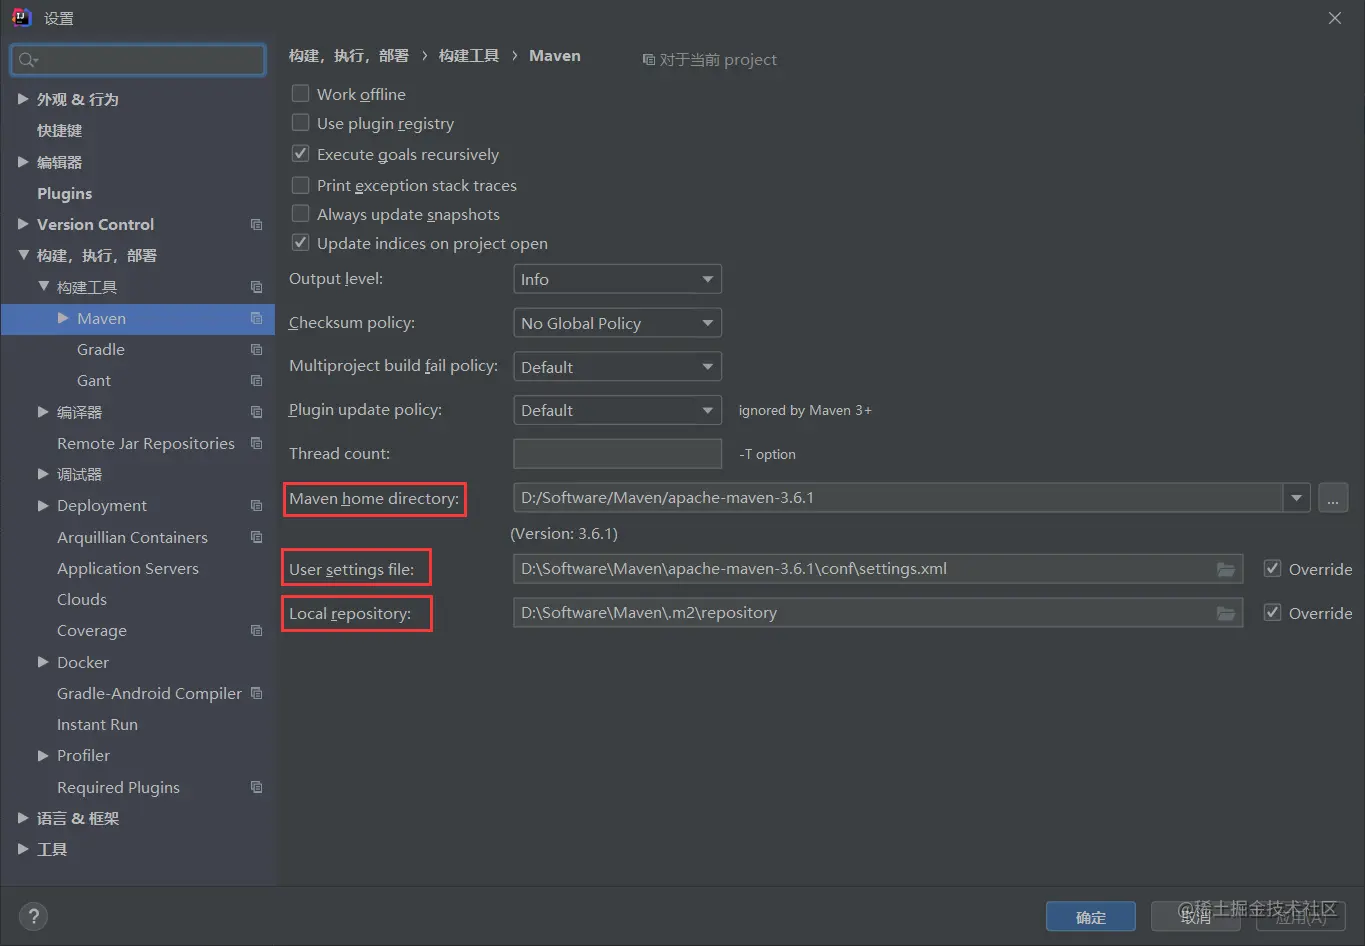Click the help question mark button
Image resolution: width=1365 pixels, height=946 pixels.
tap(33, 916)
